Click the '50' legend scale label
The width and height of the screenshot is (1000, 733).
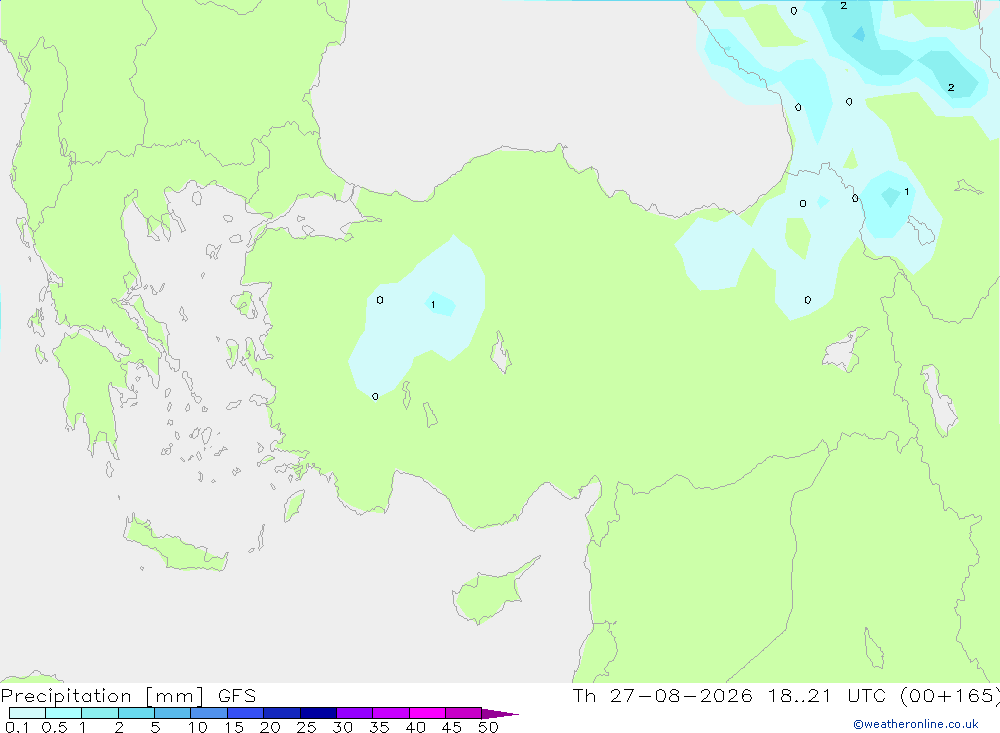point(488,727)
